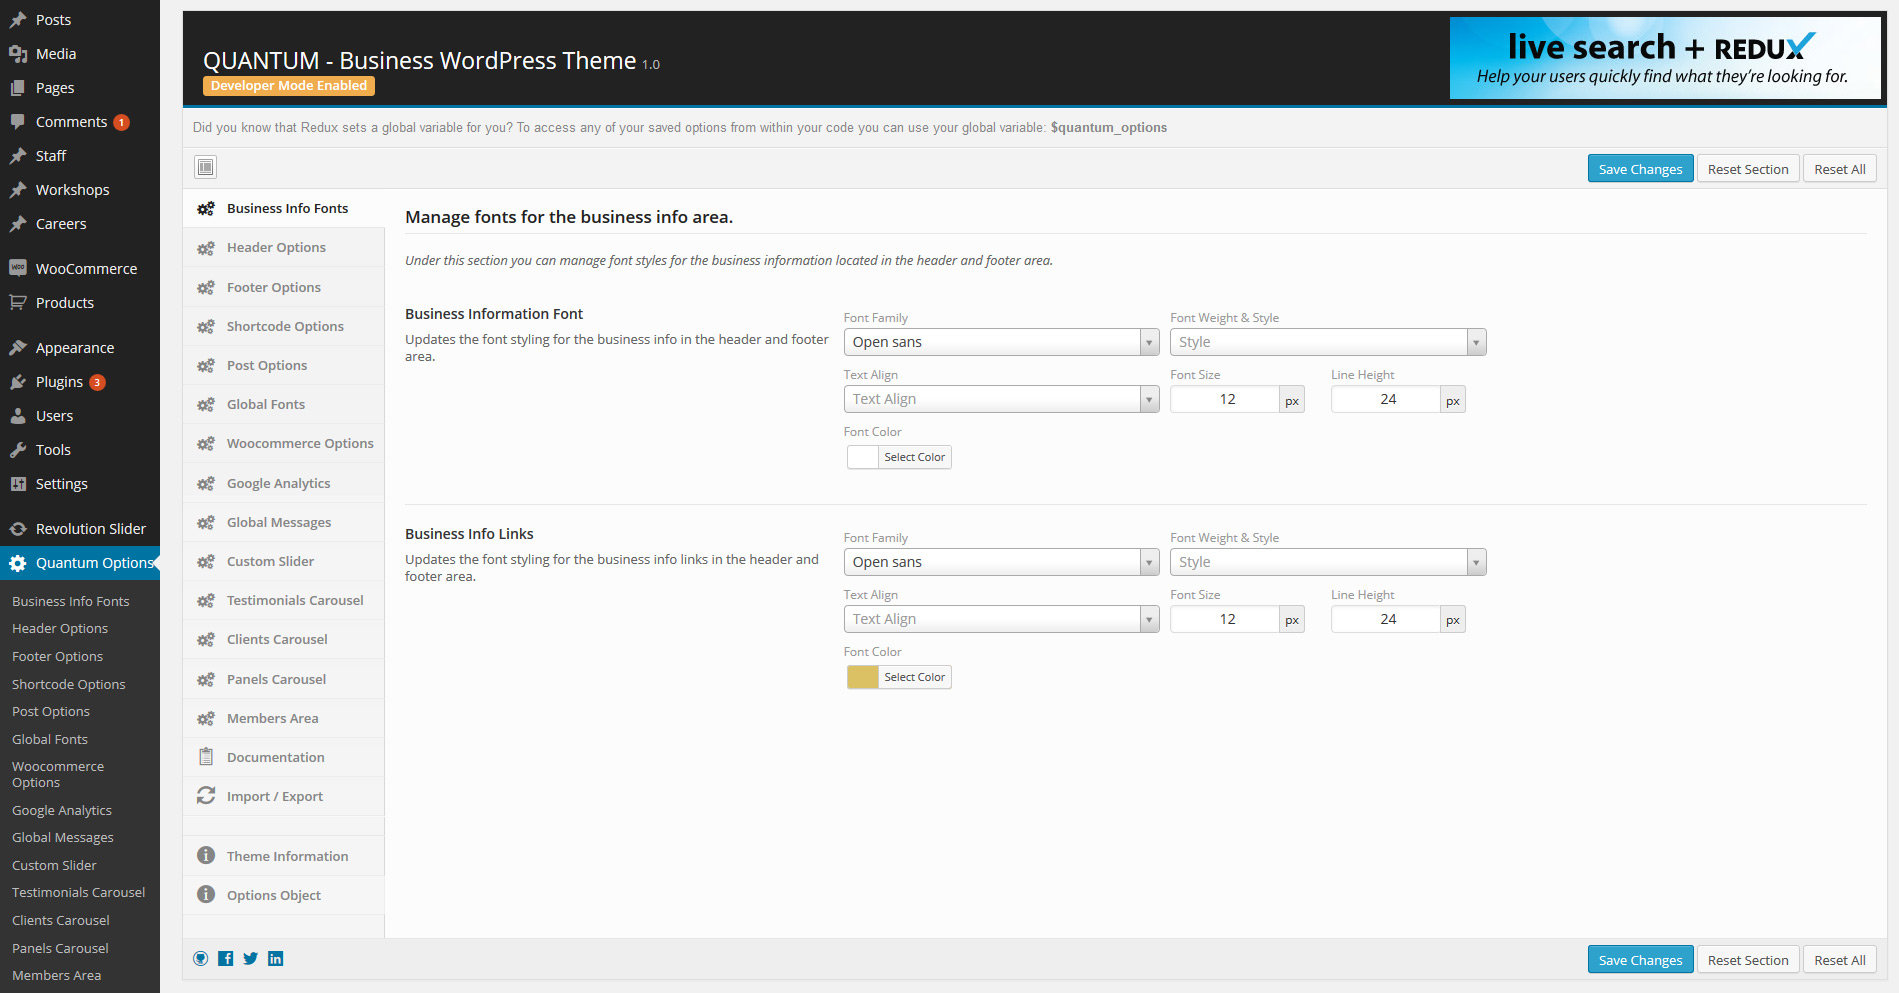Viewport: 1899px width, 993px height.
Task: Click the Documentation clipboard icon
Action: (206, 757)
